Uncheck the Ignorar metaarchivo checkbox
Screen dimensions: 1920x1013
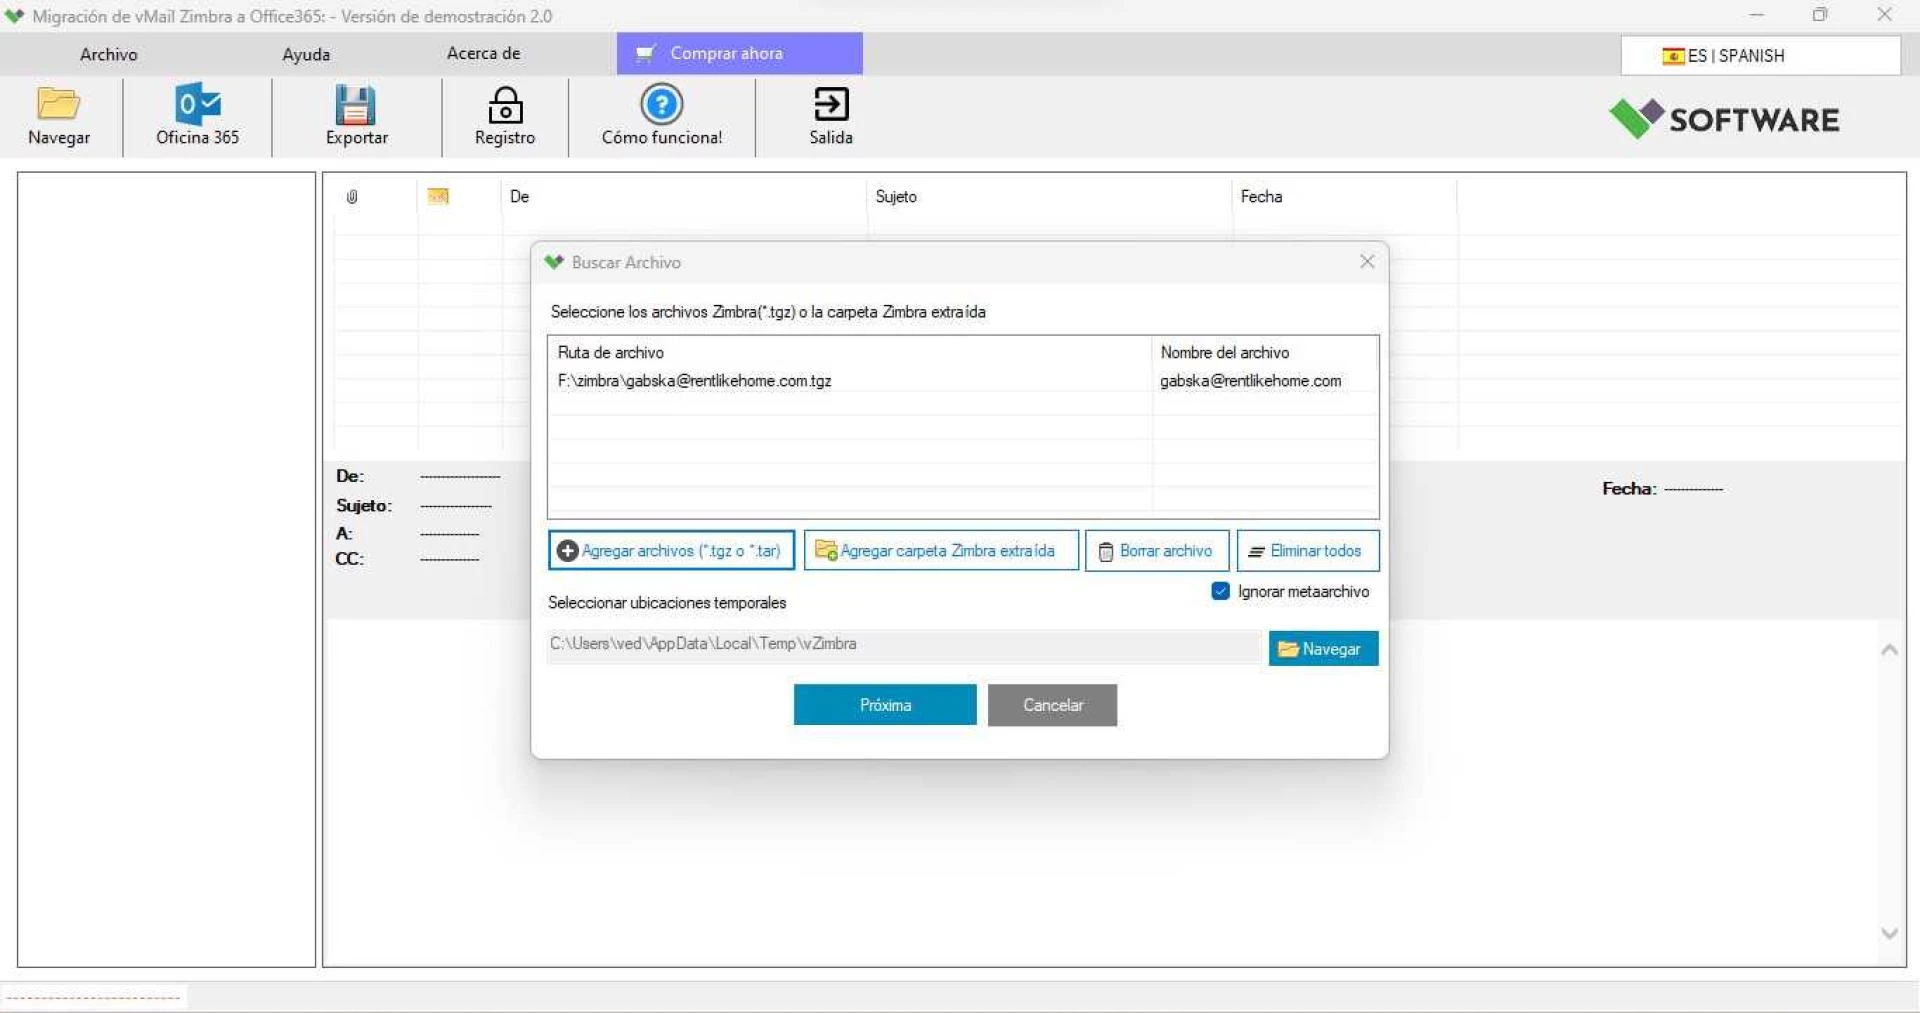1220,591
